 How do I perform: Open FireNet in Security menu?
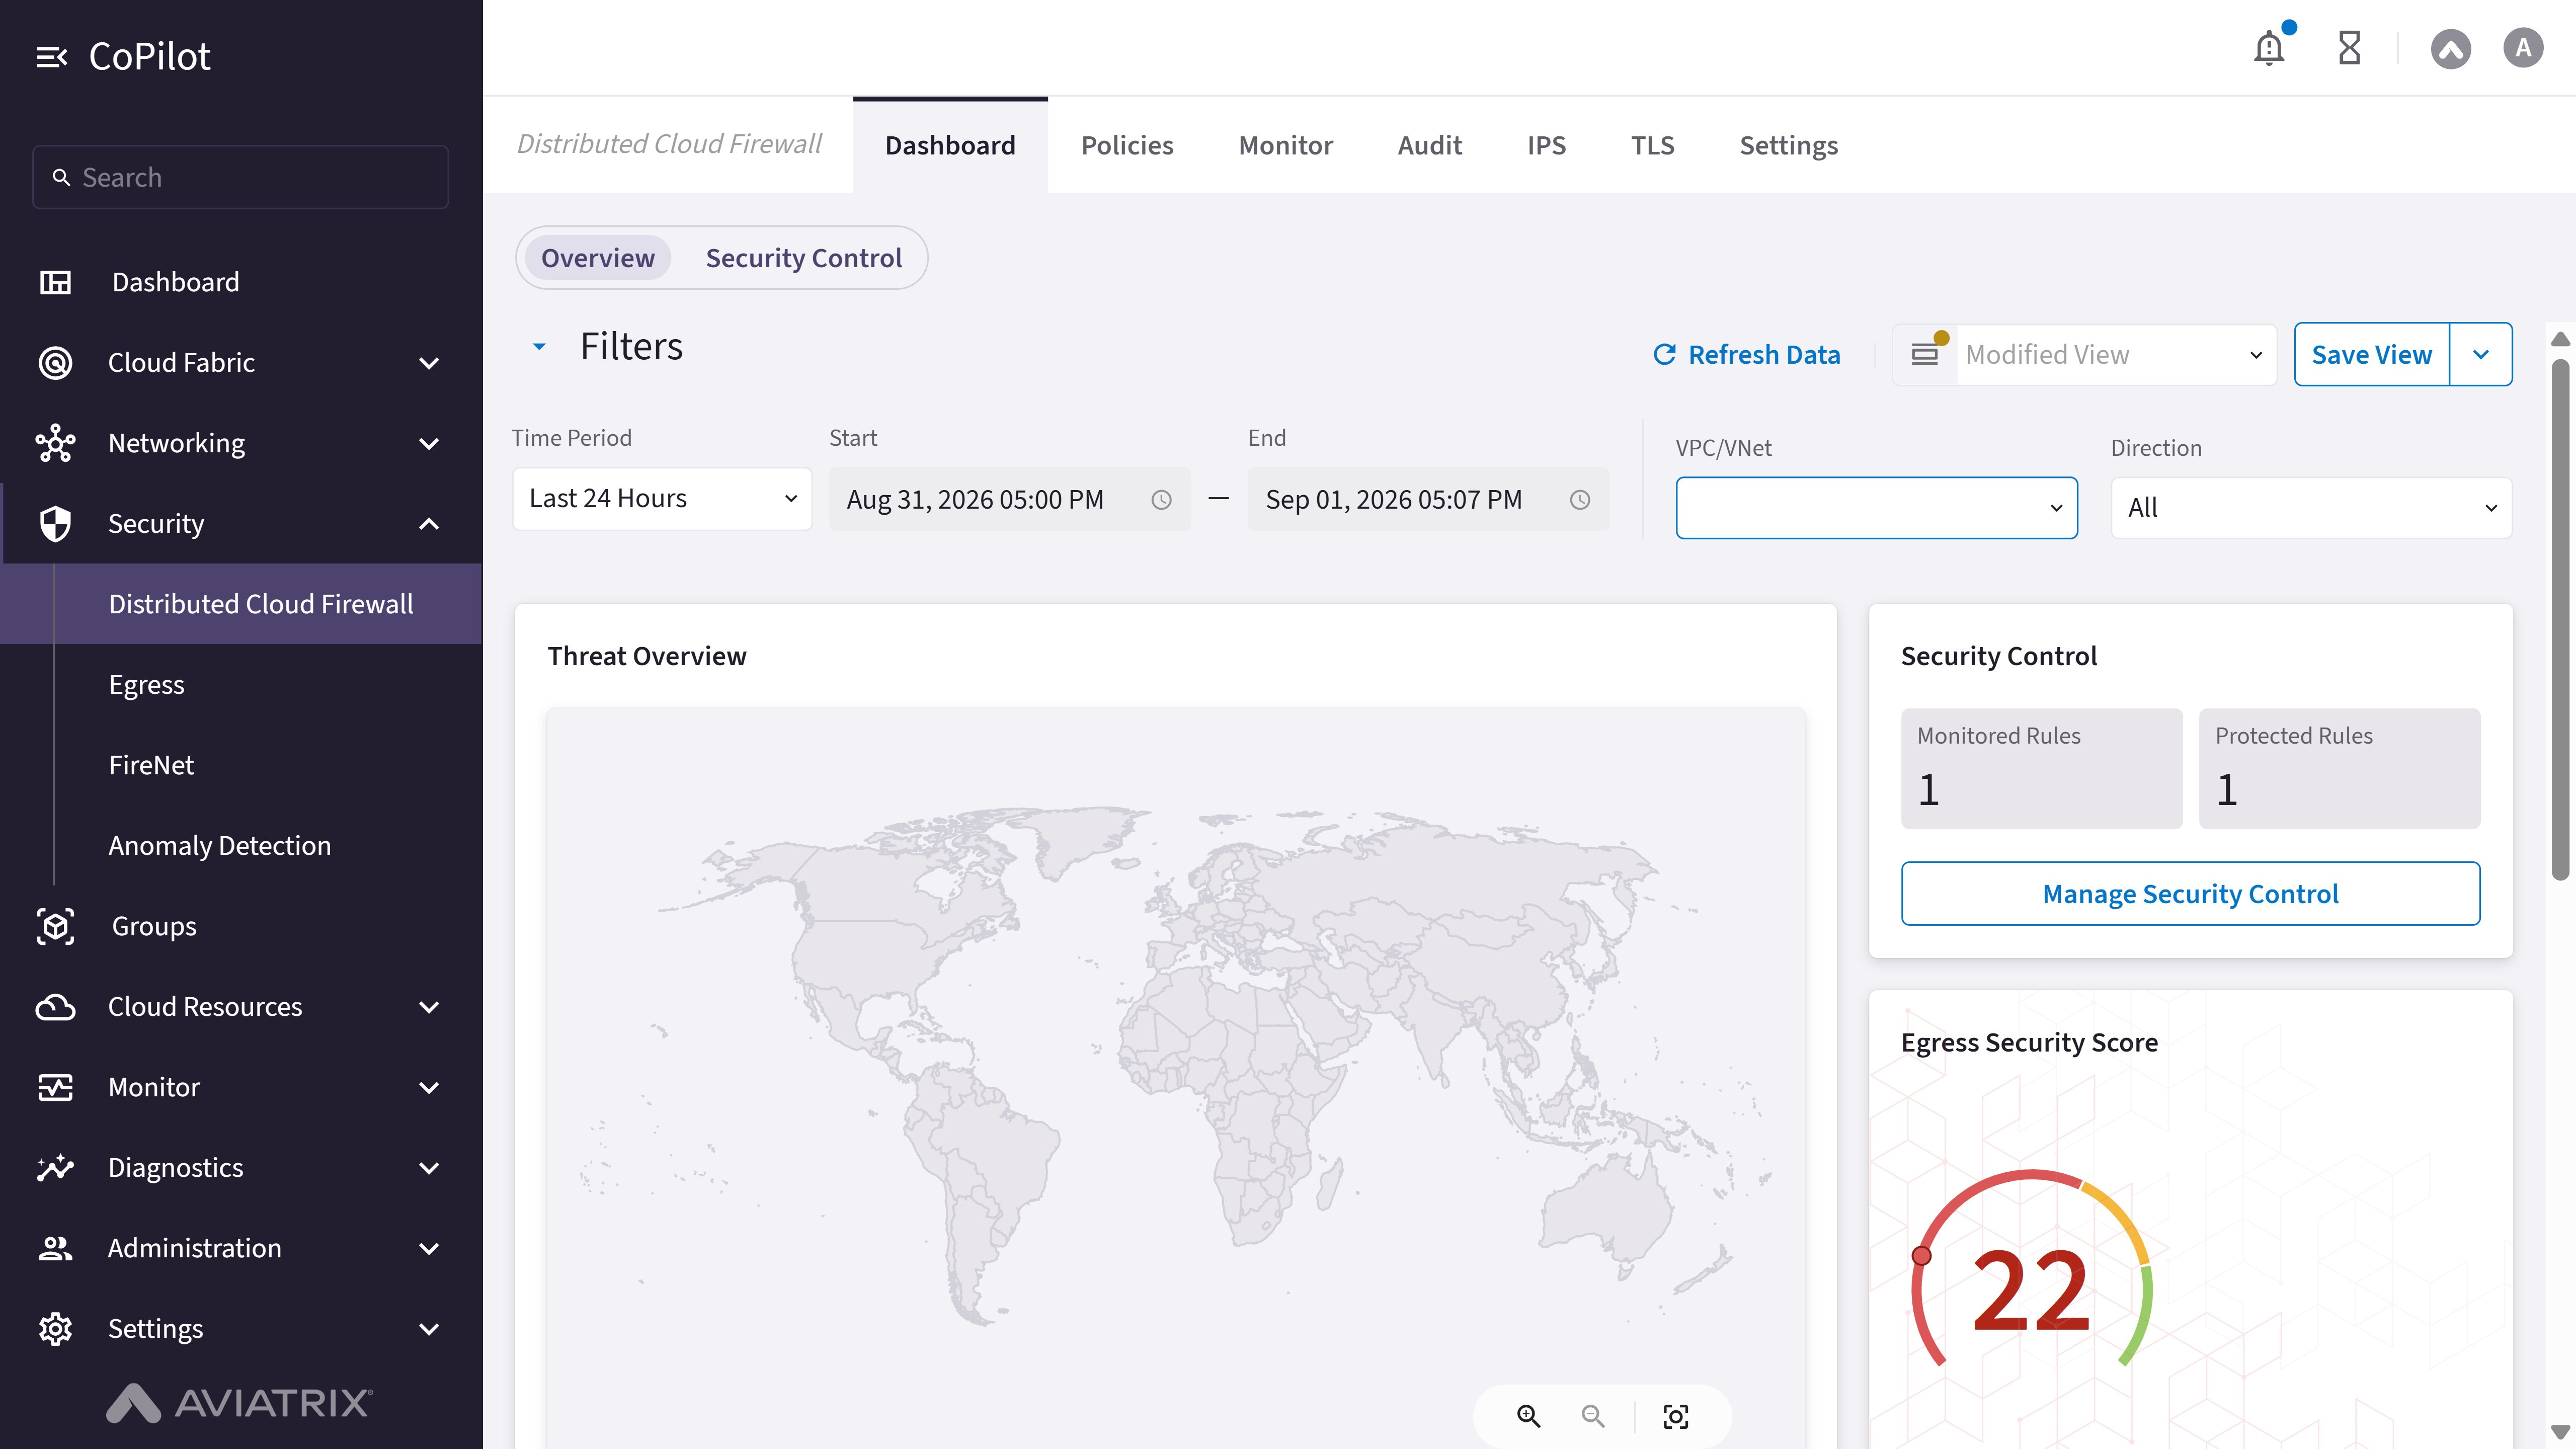151,765
